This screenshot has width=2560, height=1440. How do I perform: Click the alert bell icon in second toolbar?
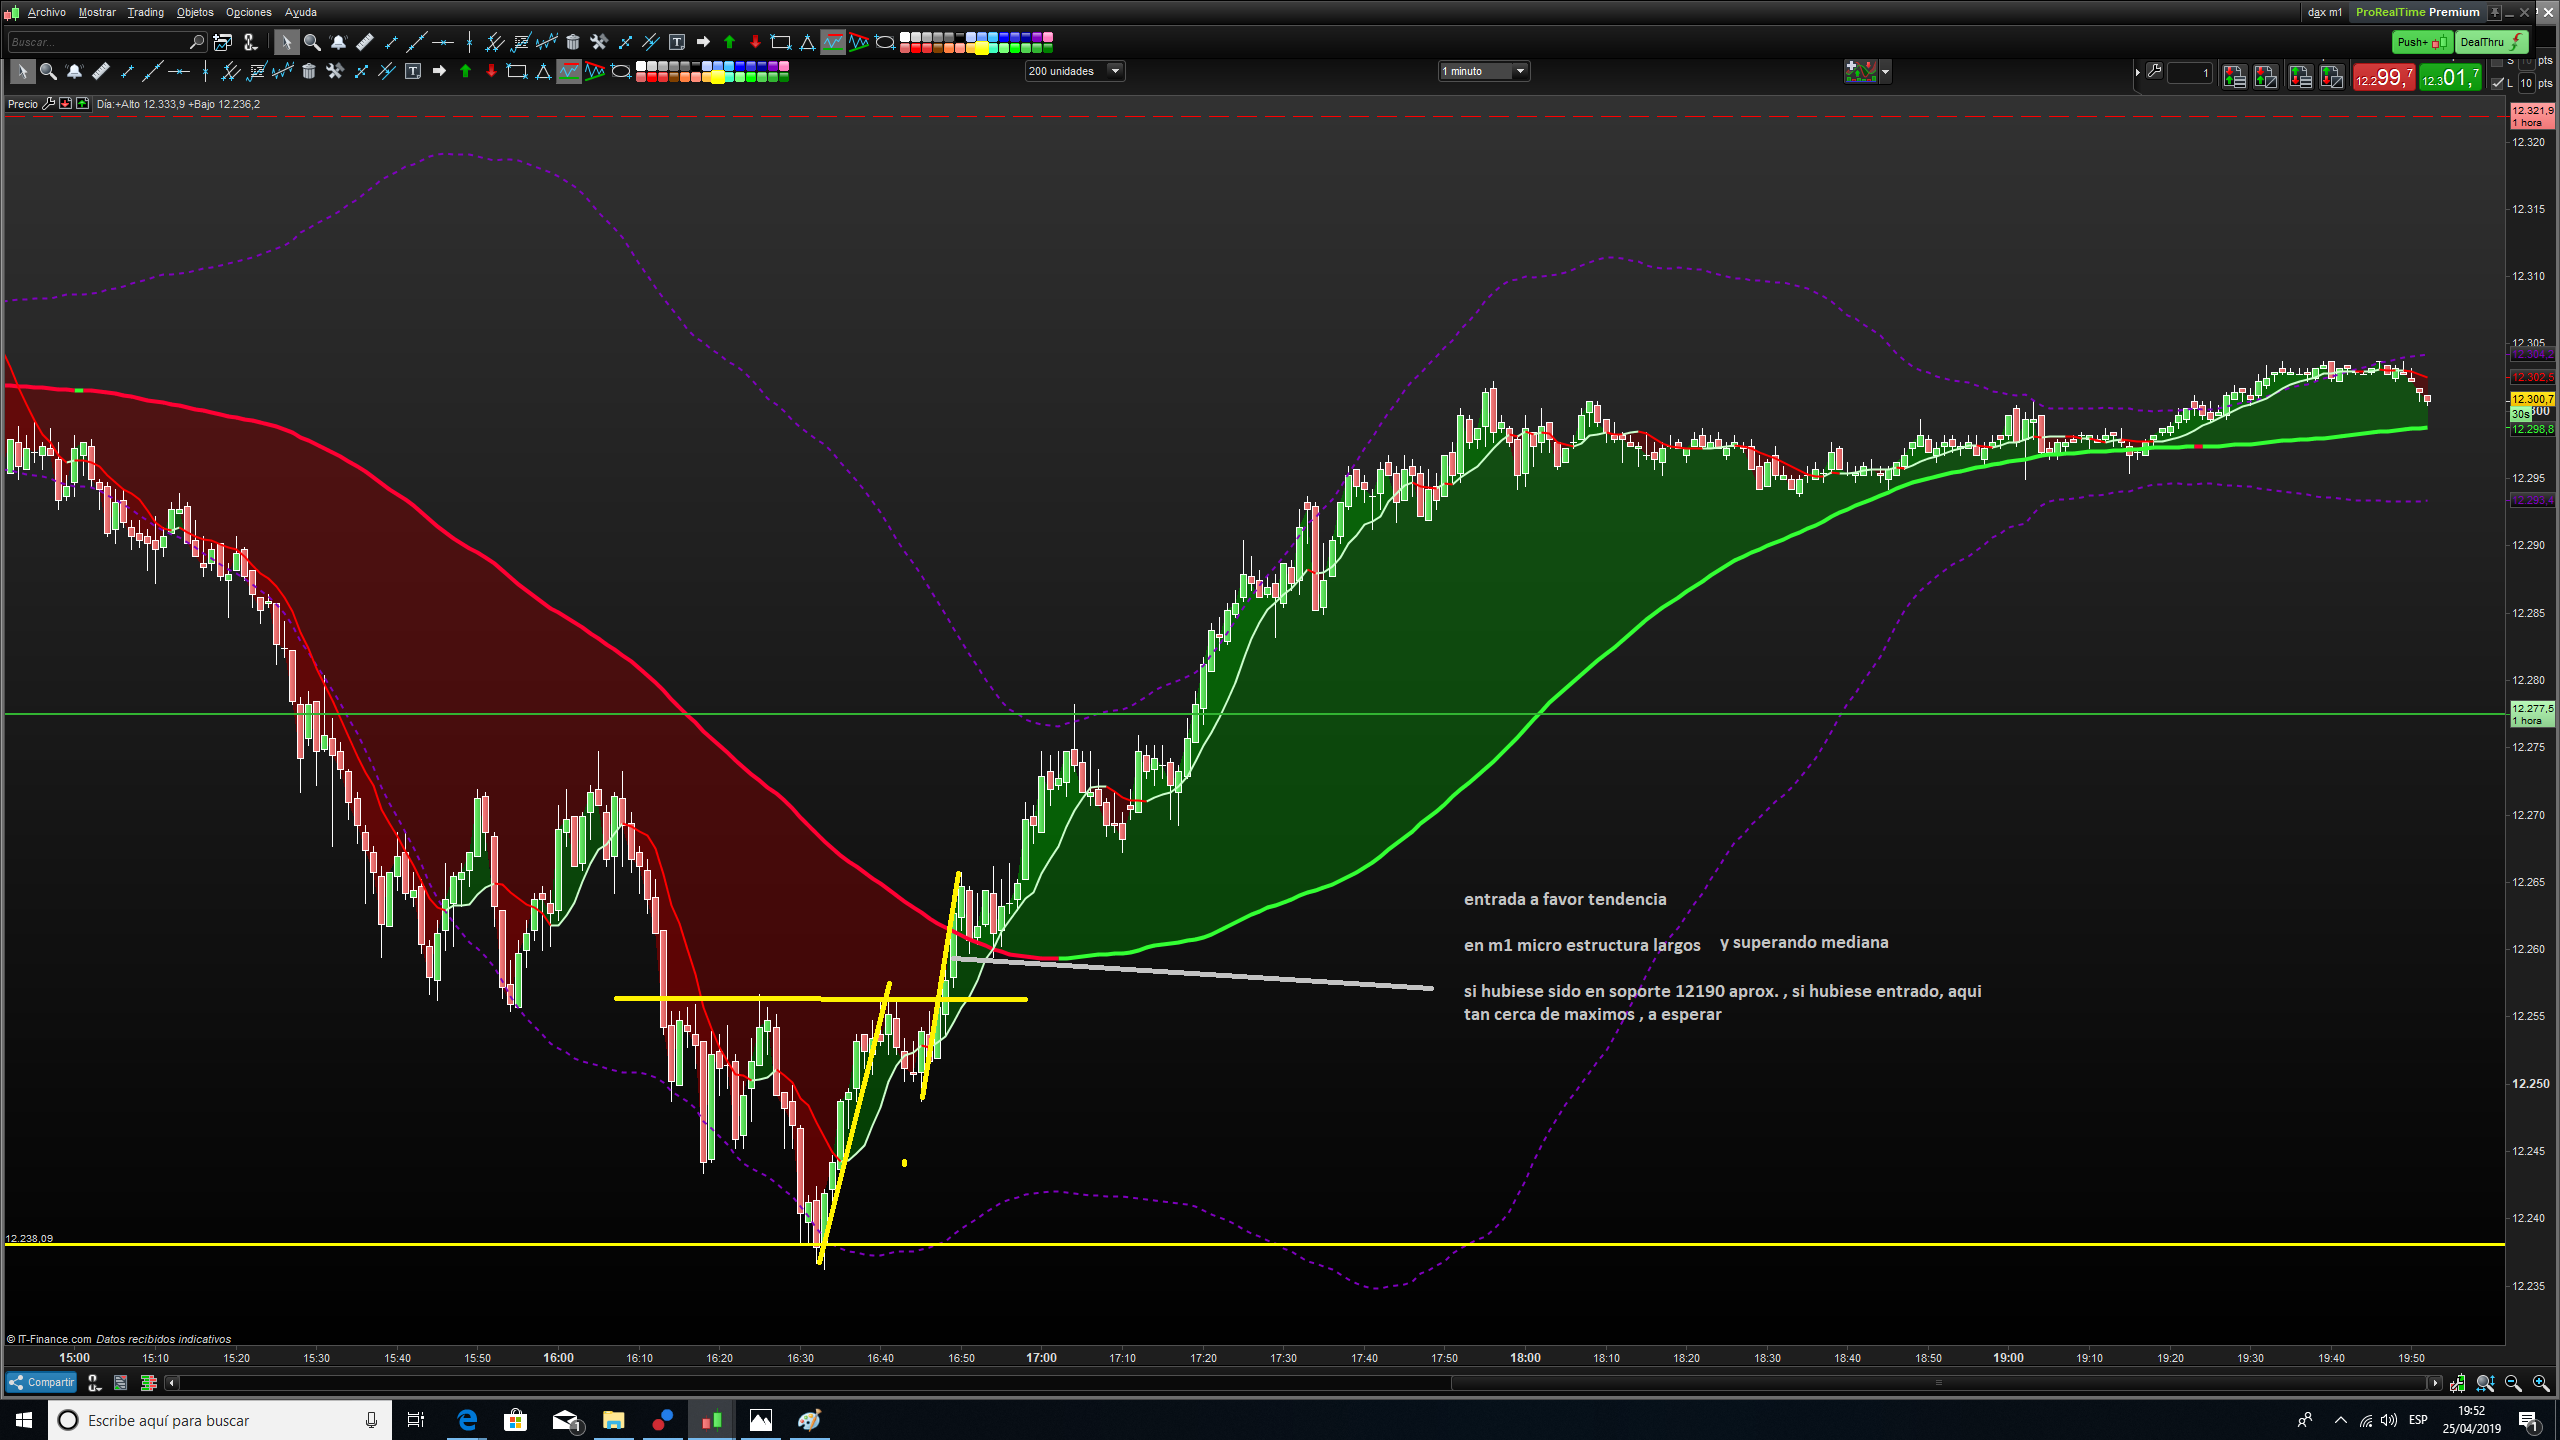[74, 71]
